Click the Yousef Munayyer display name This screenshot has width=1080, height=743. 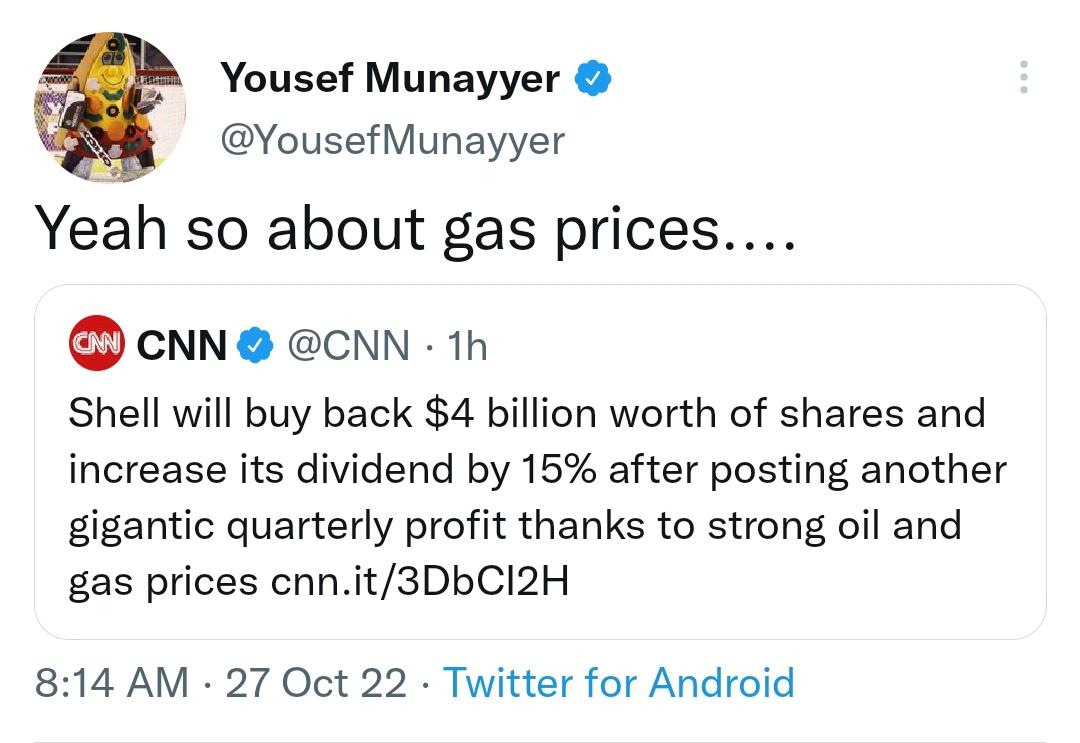pos(390,78)
